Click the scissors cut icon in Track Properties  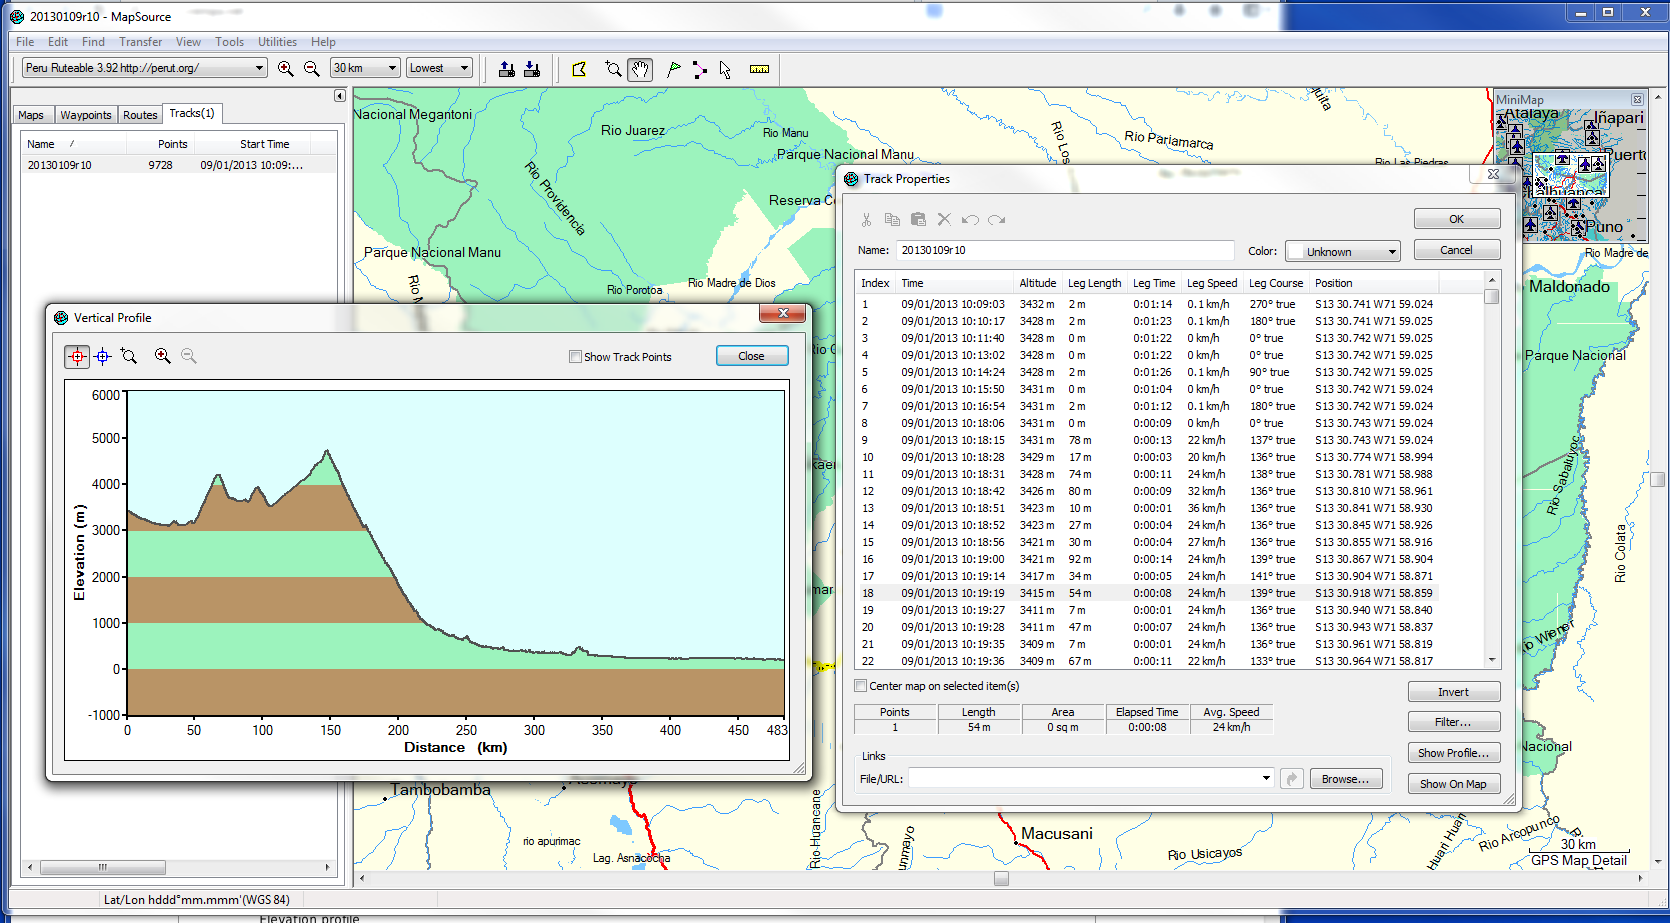866,219
